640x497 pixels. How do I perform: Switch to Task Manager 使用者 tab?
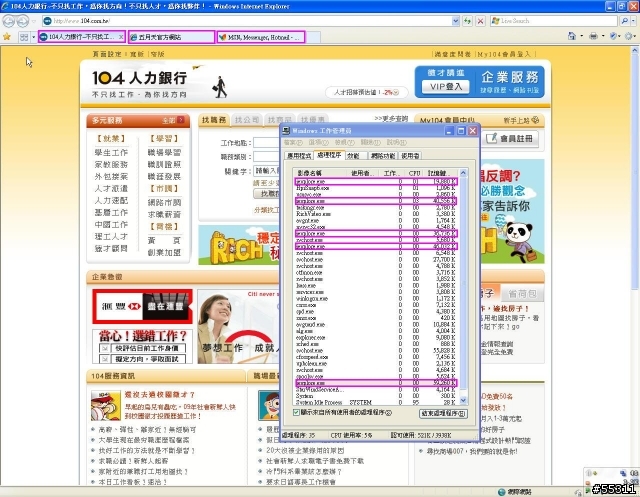click(410, 156)
